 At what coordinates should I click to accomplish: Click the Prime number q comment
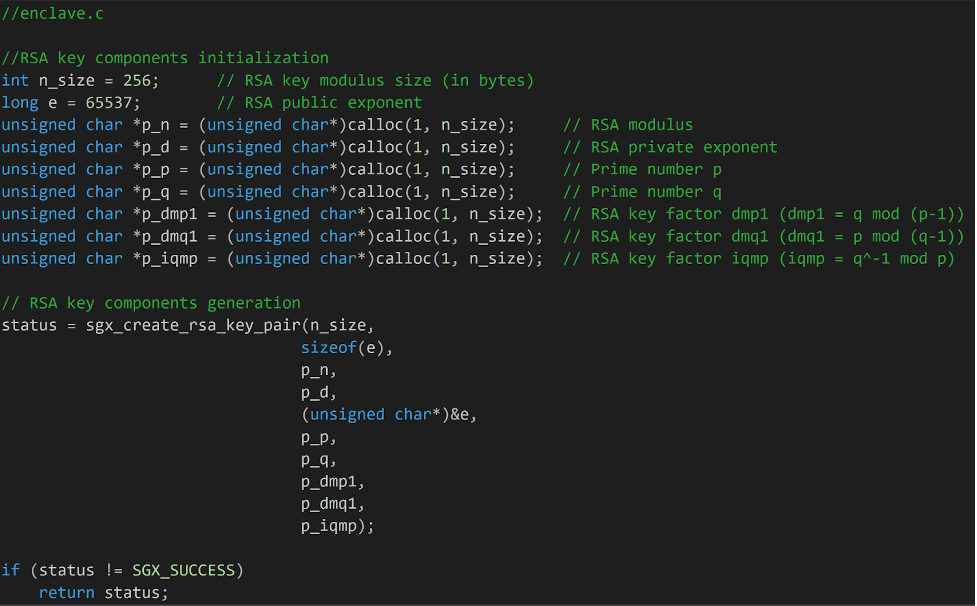pos(642,192)
